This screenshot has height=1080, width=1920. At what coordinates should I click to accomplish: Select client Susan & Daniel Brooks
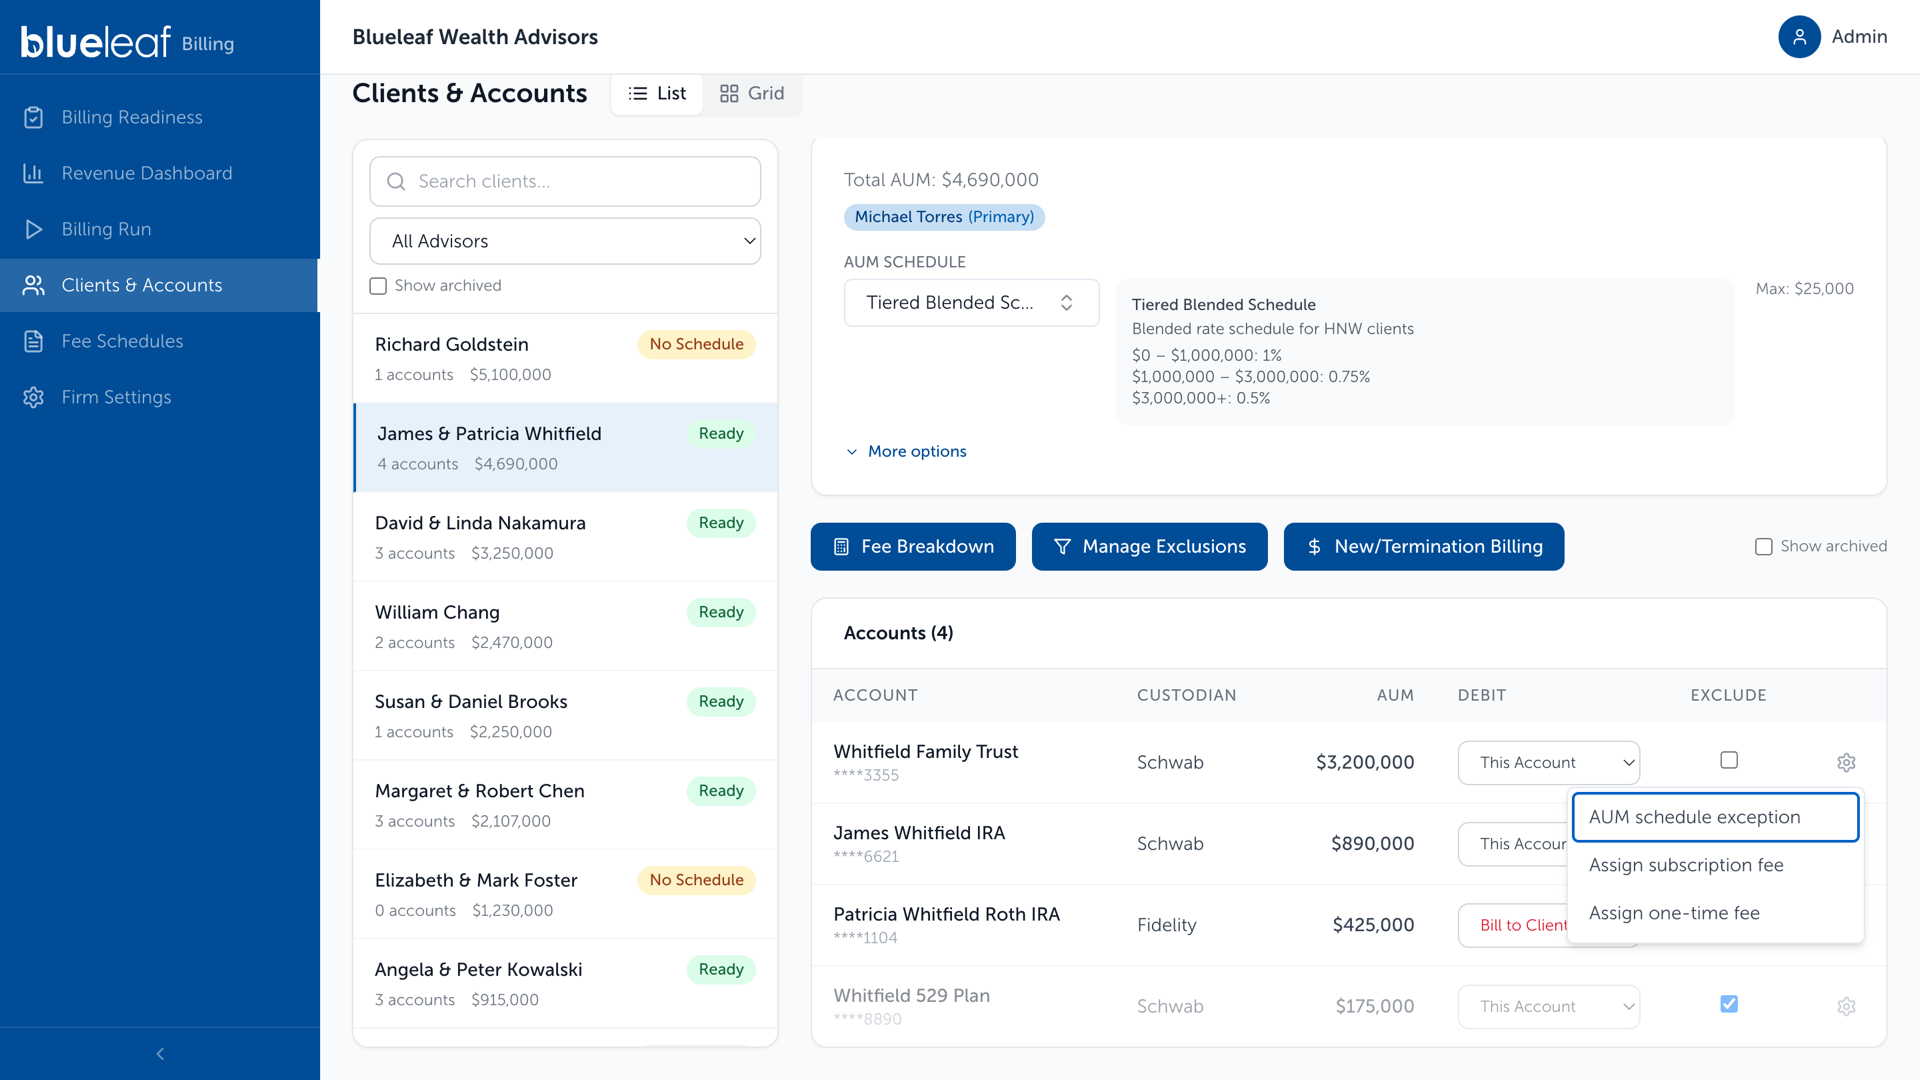(x=565, y=716)
